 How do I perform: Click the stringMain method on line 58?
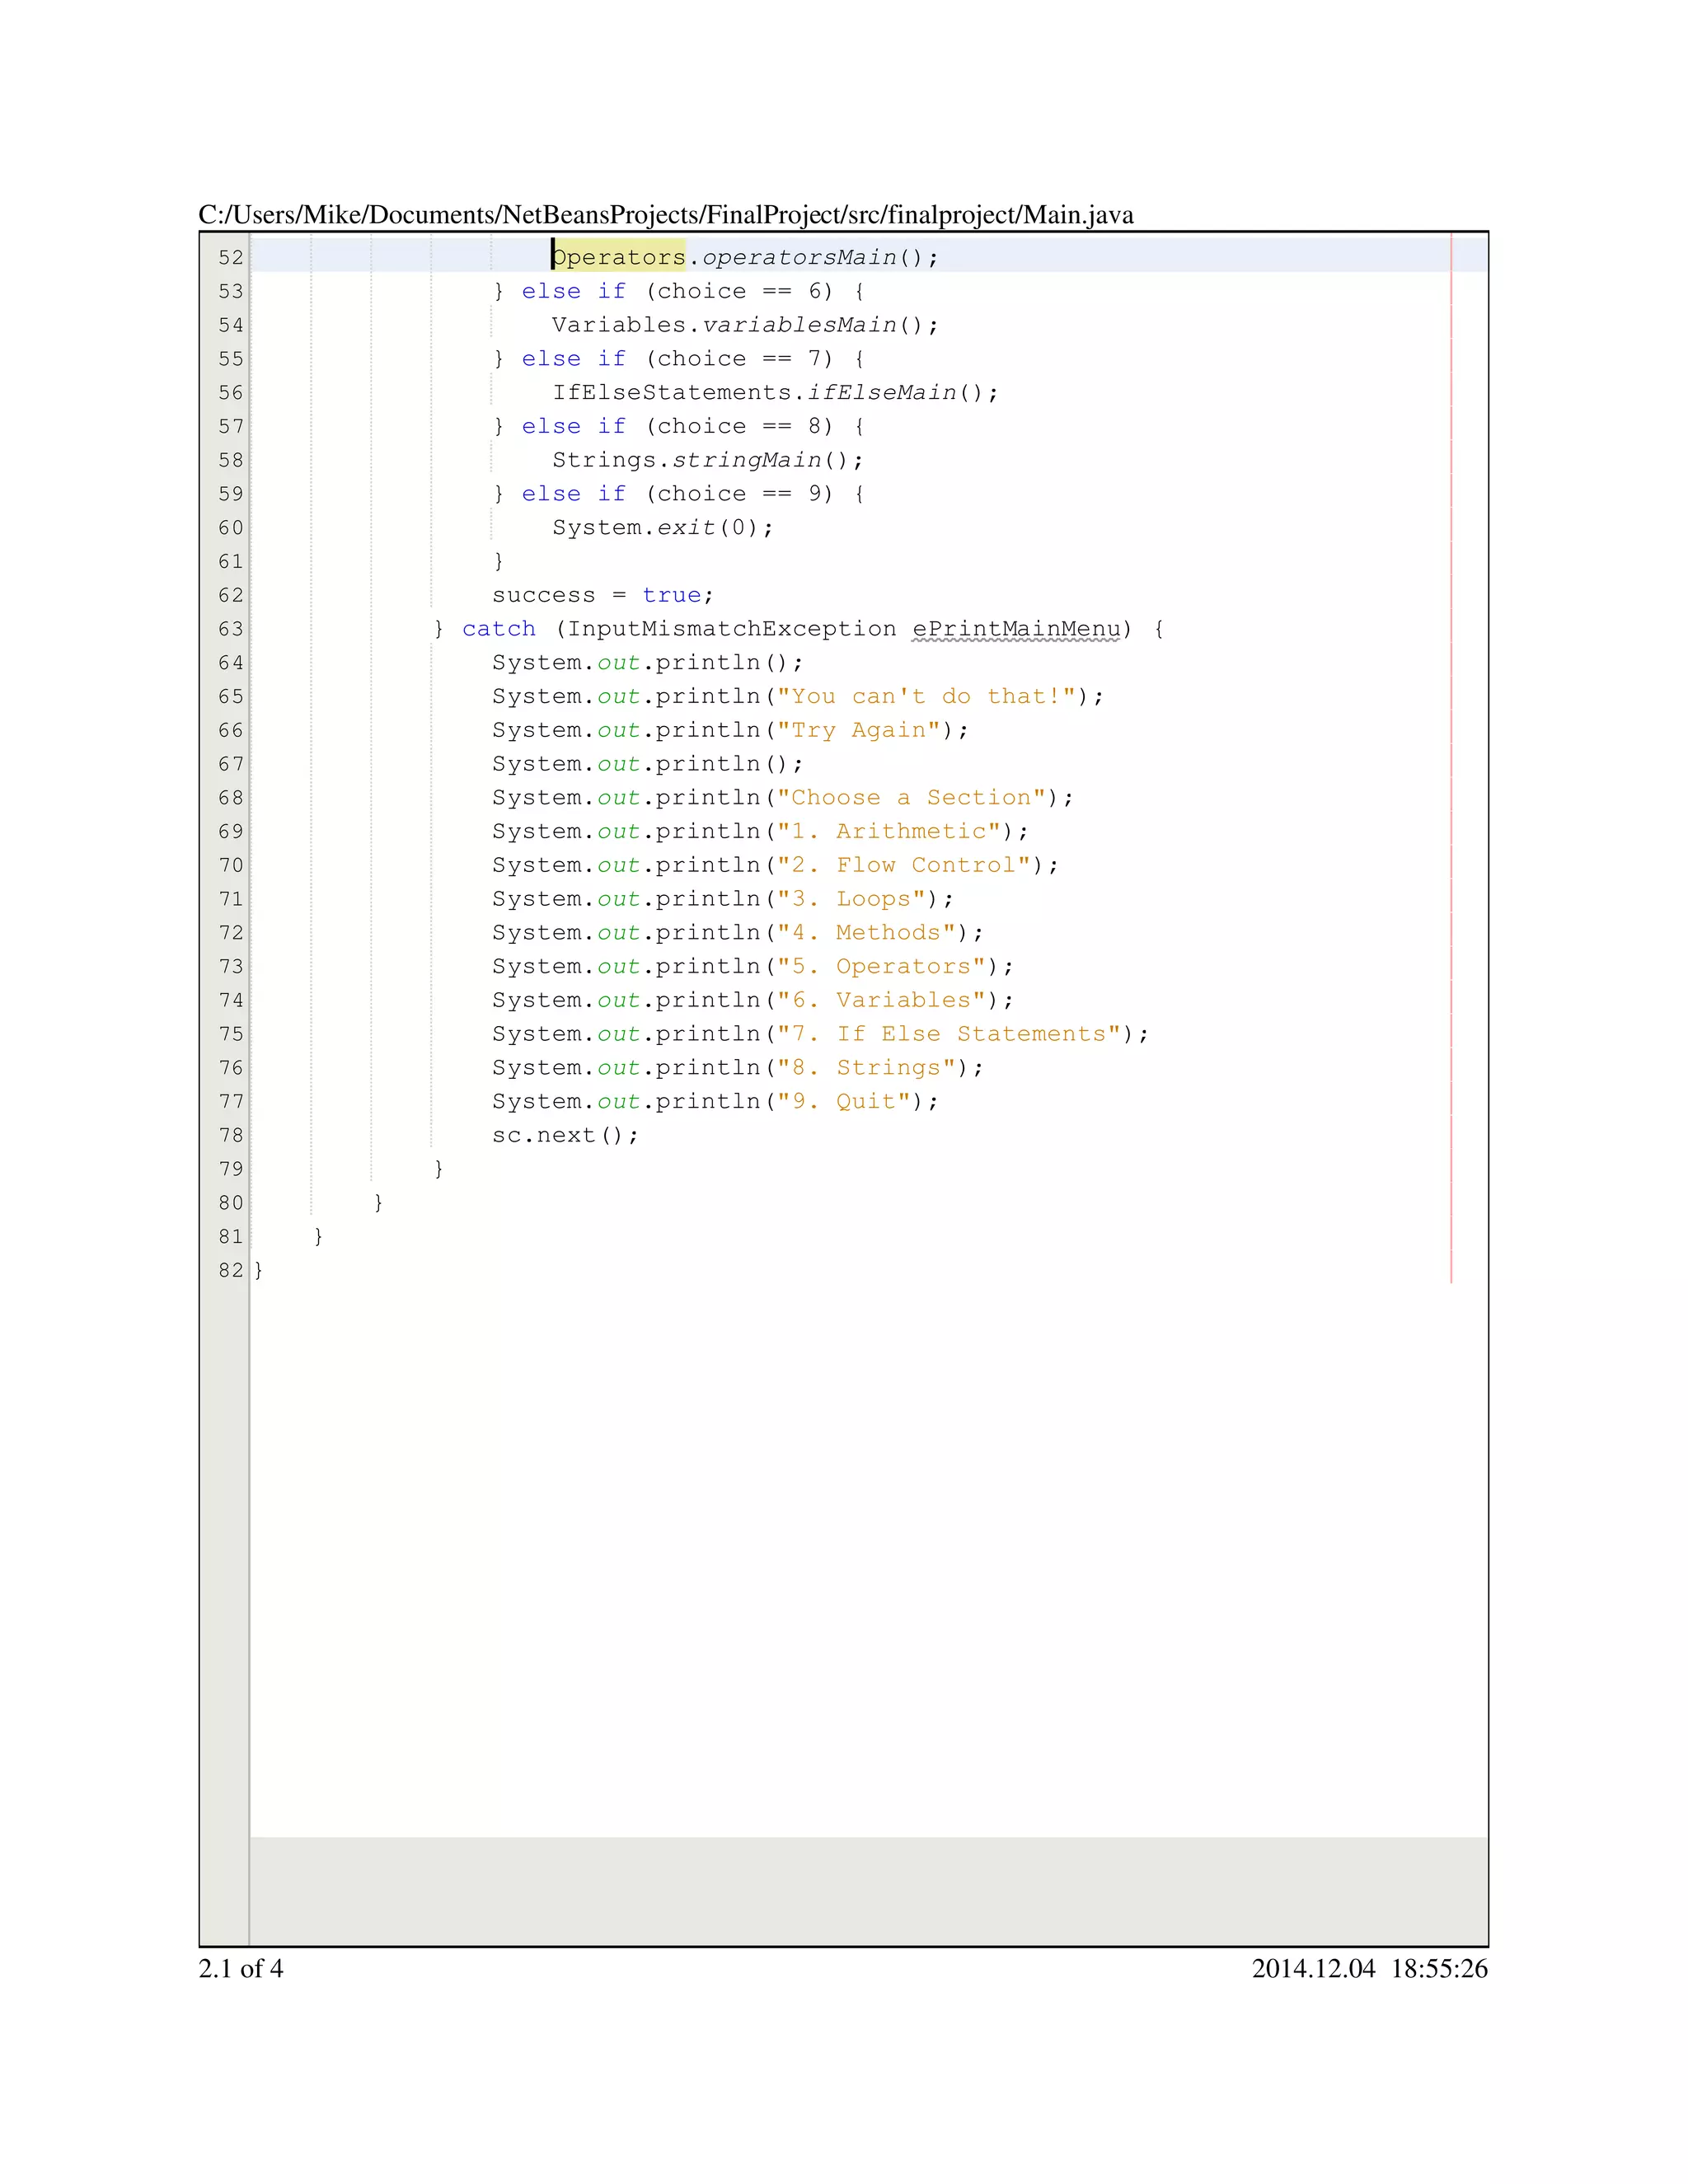pos(746,460)
